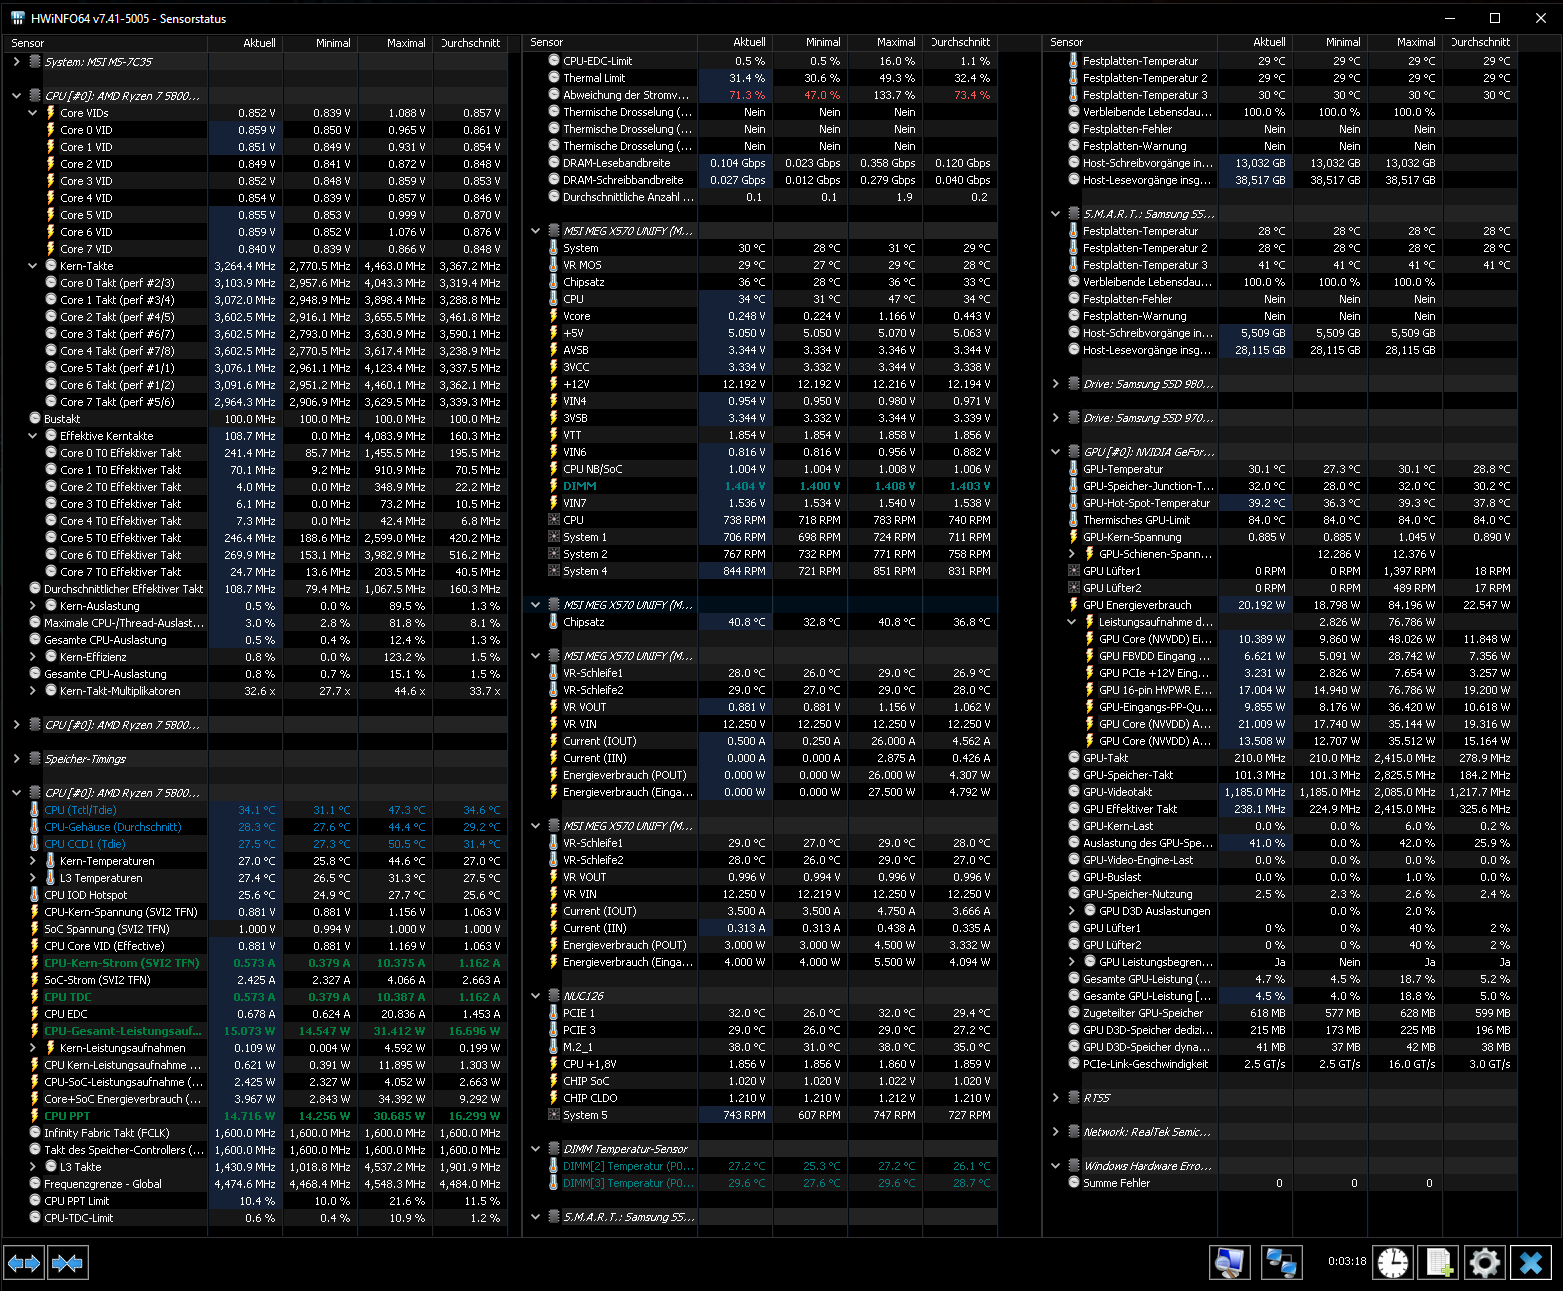This screenshot has height=1291, width=1563.
Task: Open sensor settings gear icon
Action: coord(1485,1262)
